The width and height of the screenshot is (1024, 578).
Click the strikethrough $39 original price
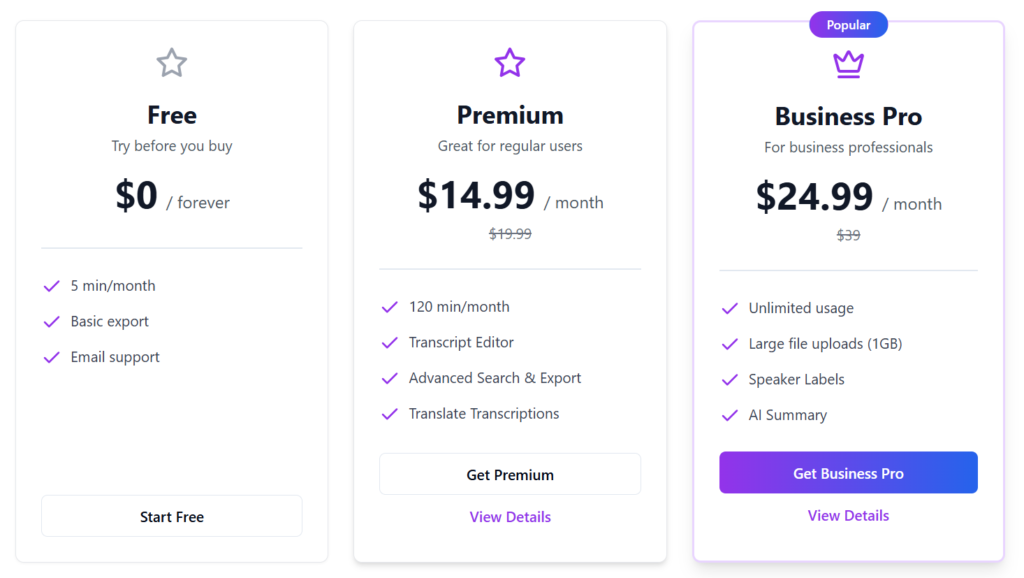point(848,235)
